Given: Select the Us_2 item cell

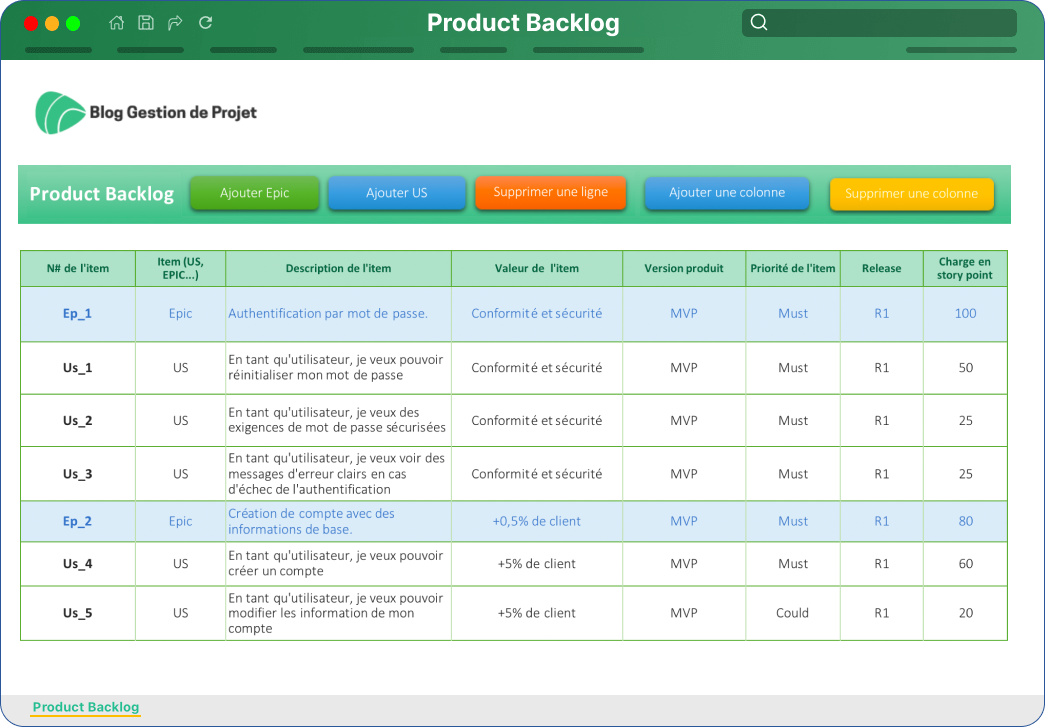Looking at the screenshot, I should click(x=78, y=420).
